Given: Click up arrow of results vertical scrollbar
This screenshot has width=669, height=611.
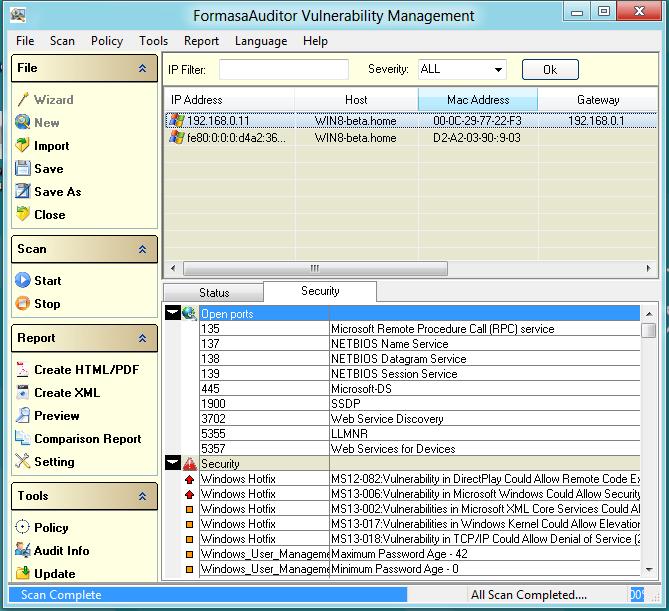Looking at the screenshot, I should pos(649,314).
